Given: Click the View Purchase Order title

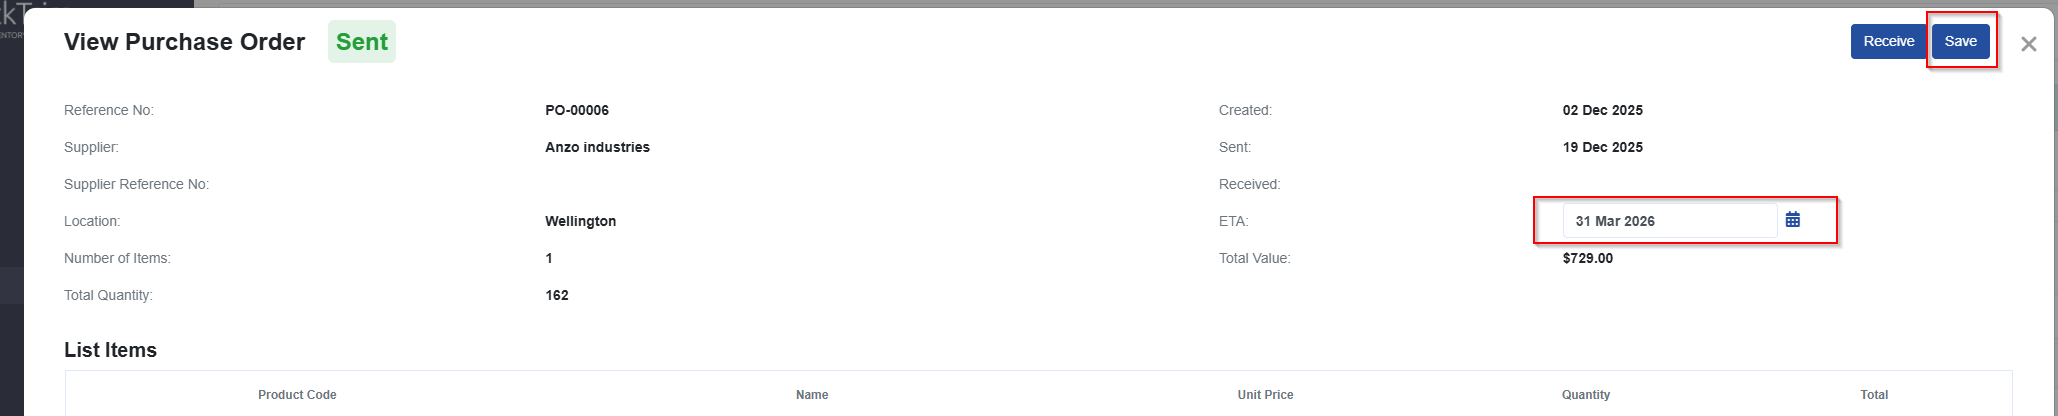Looking at the screenshot, I should pyautogui.click(x=184, y=42).
